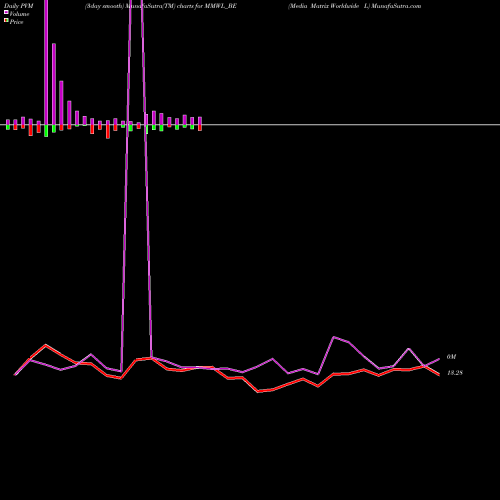This screenshot has height=500, width=500.
Task: Select the 'Price' legend label
Action: 16,22
